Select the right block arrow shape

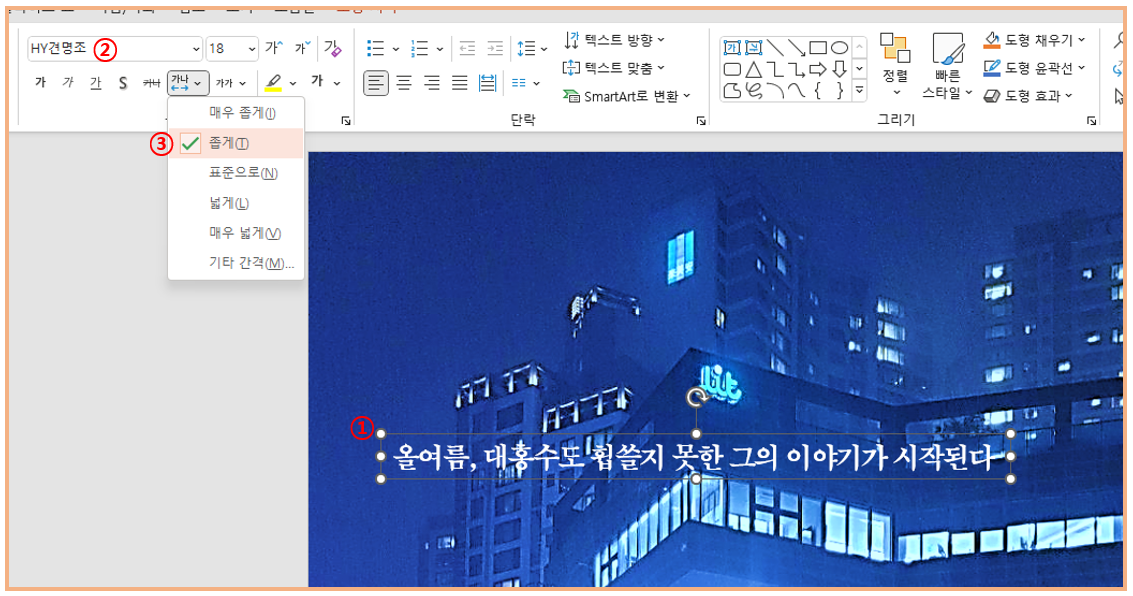pos(818,69)
